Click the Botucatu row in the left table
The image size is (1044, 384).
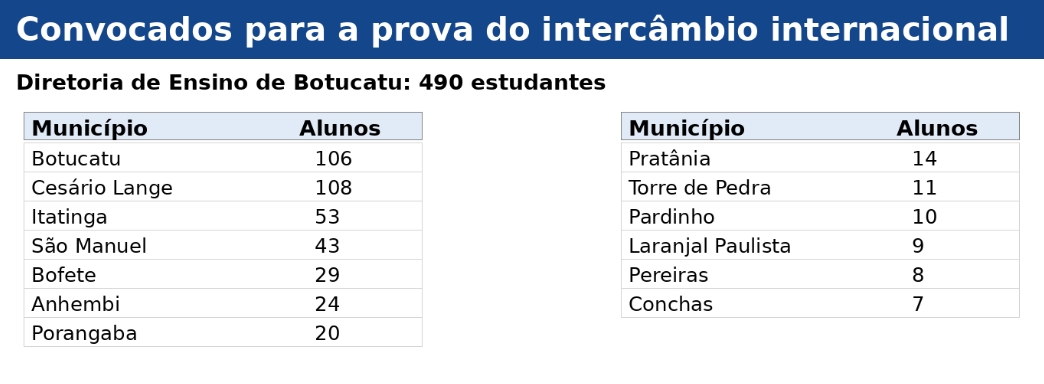pos(223,158)
